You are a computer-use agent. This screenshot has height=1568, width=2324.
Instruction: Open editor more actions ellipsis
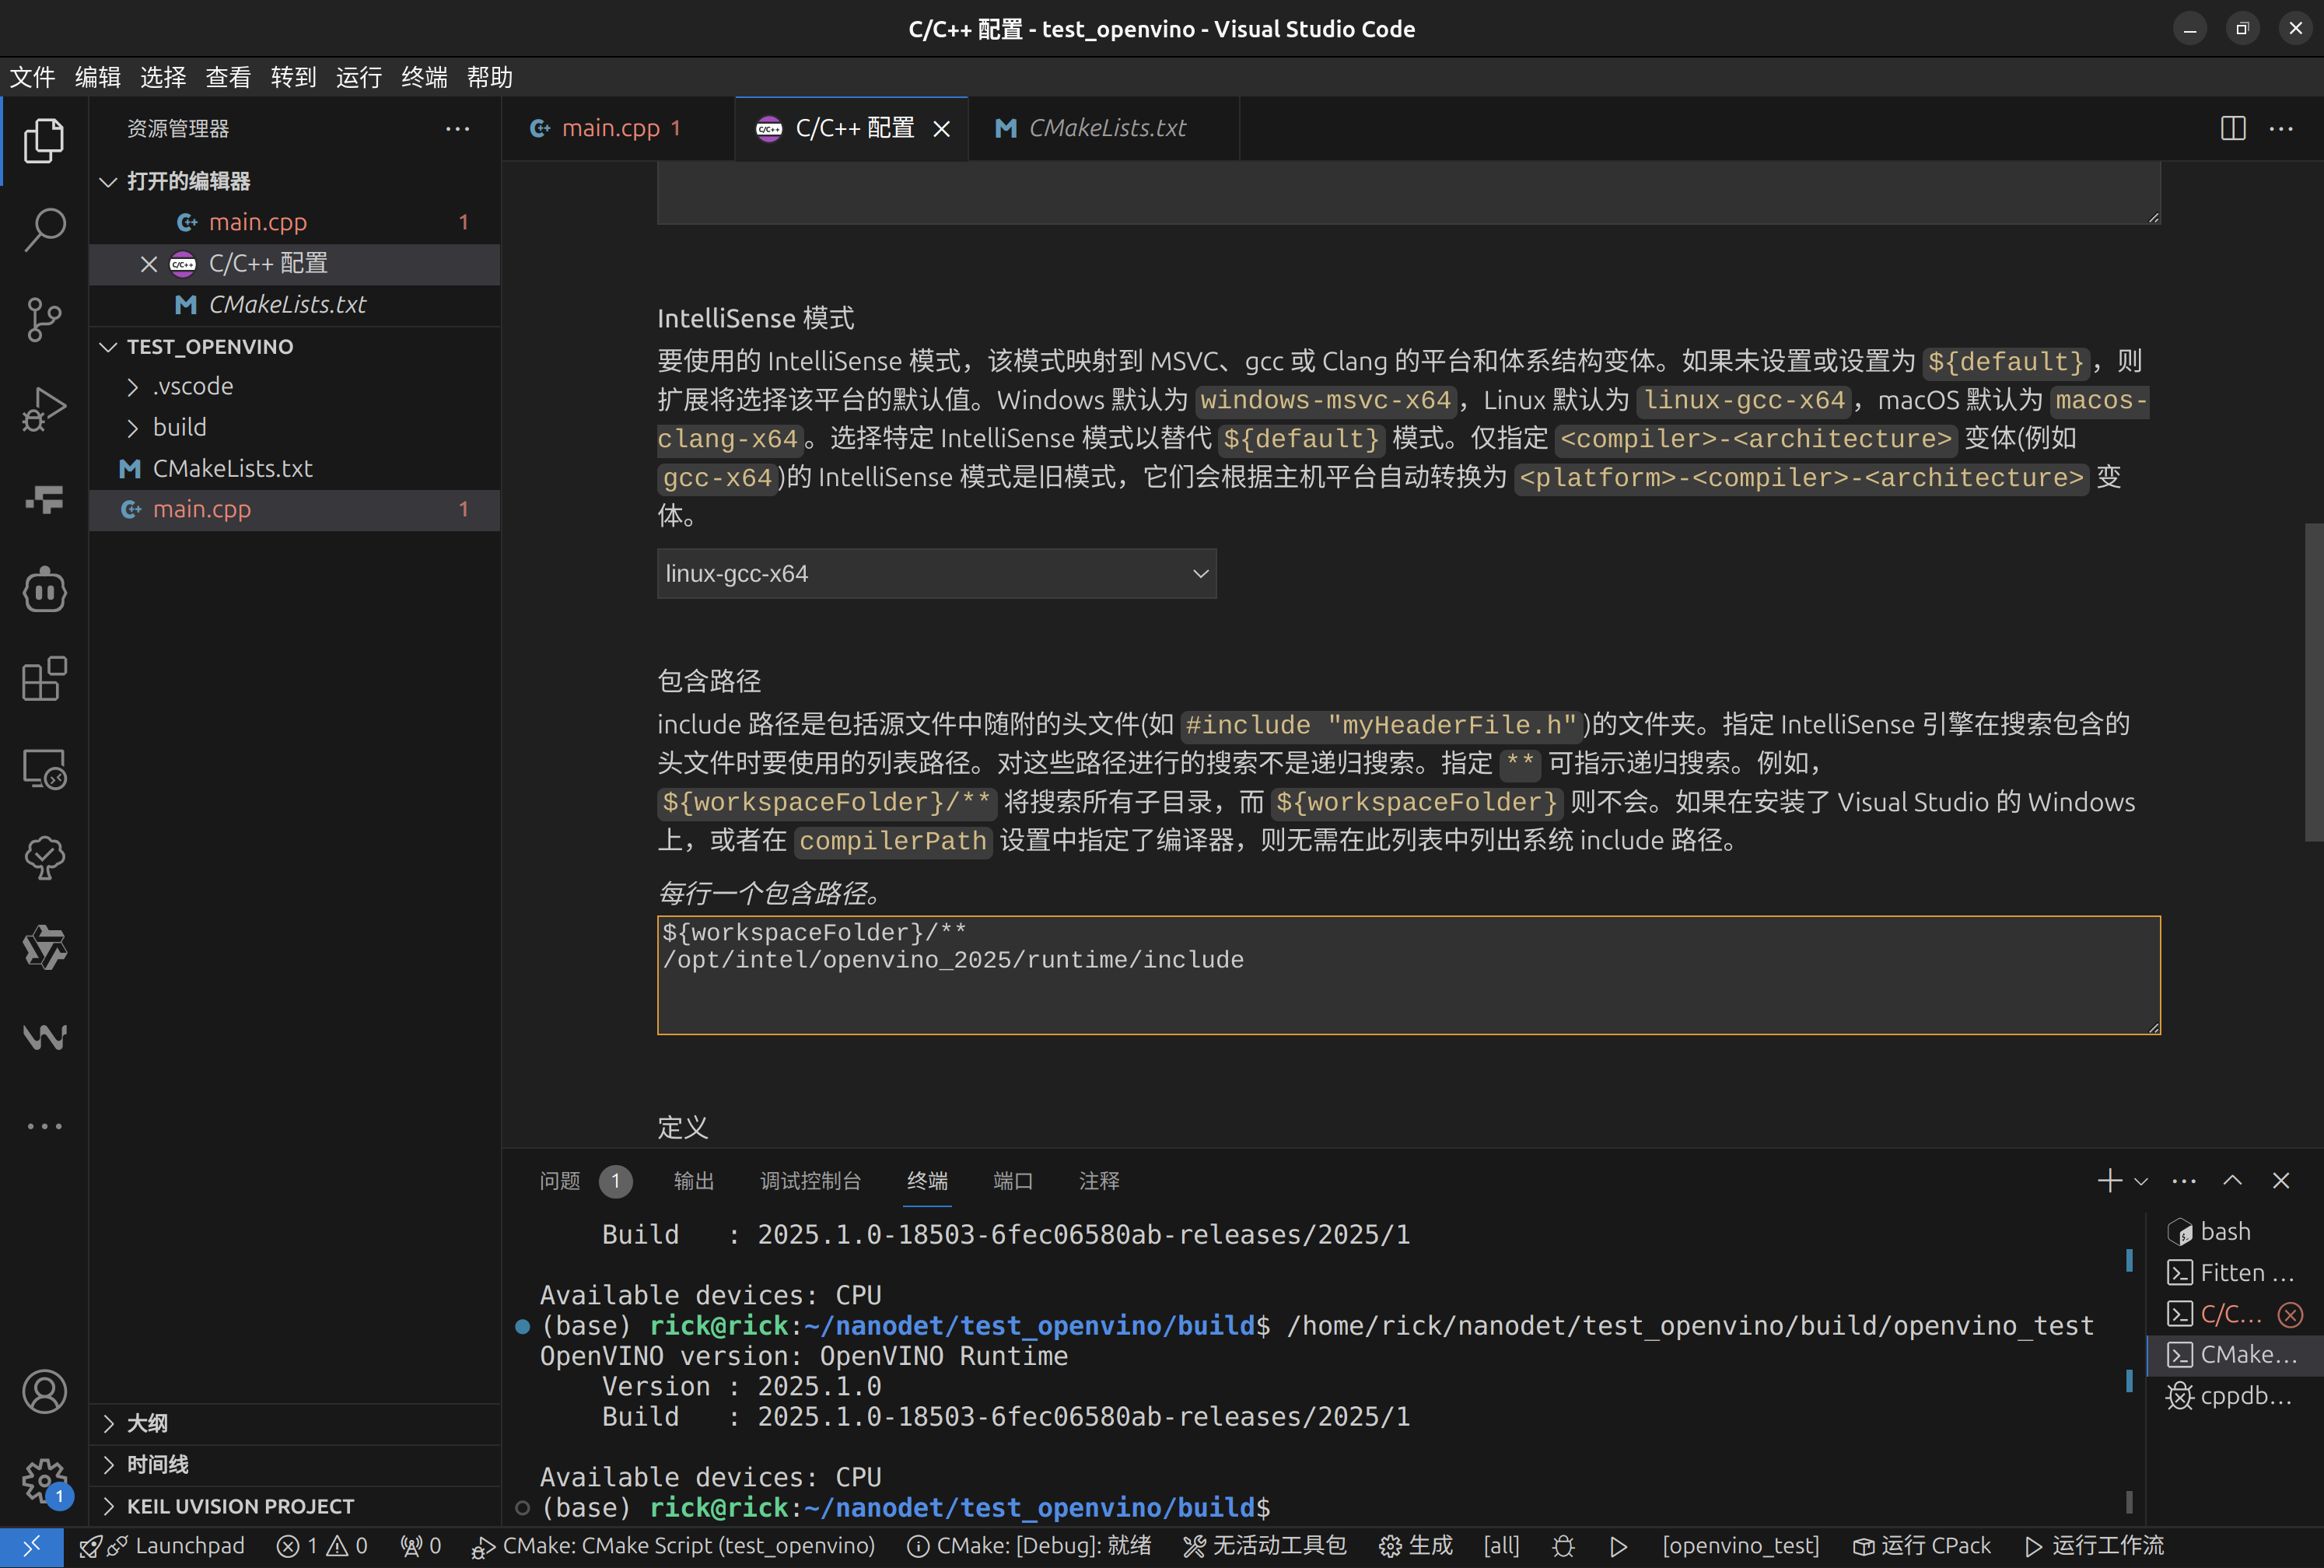[x=2281, y=128]
